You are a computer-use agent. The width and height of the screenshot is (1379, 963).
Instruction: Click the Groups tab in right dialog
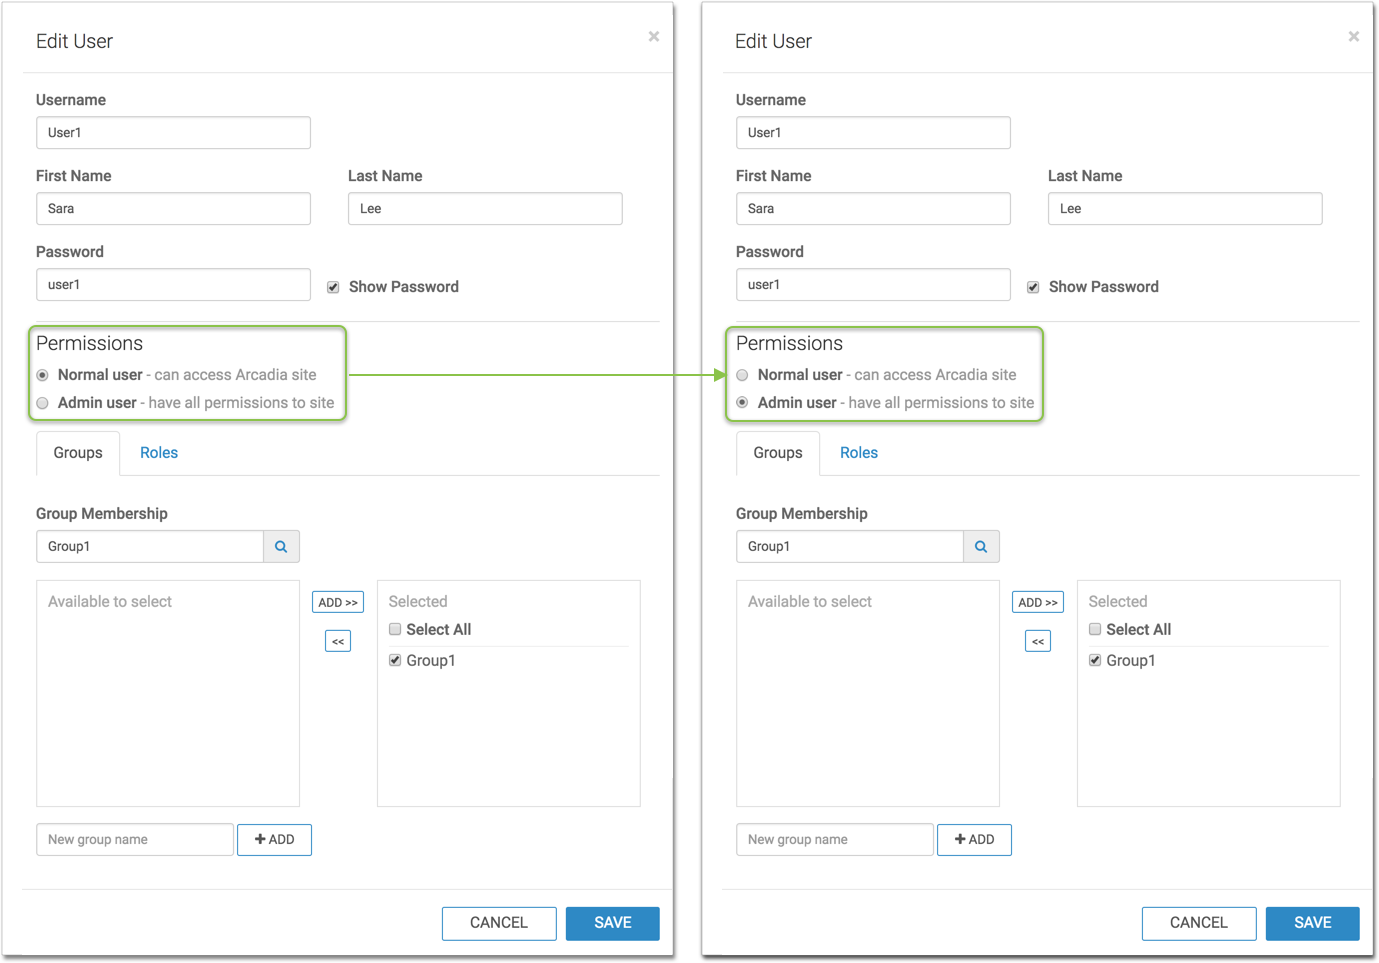point(777,453)
